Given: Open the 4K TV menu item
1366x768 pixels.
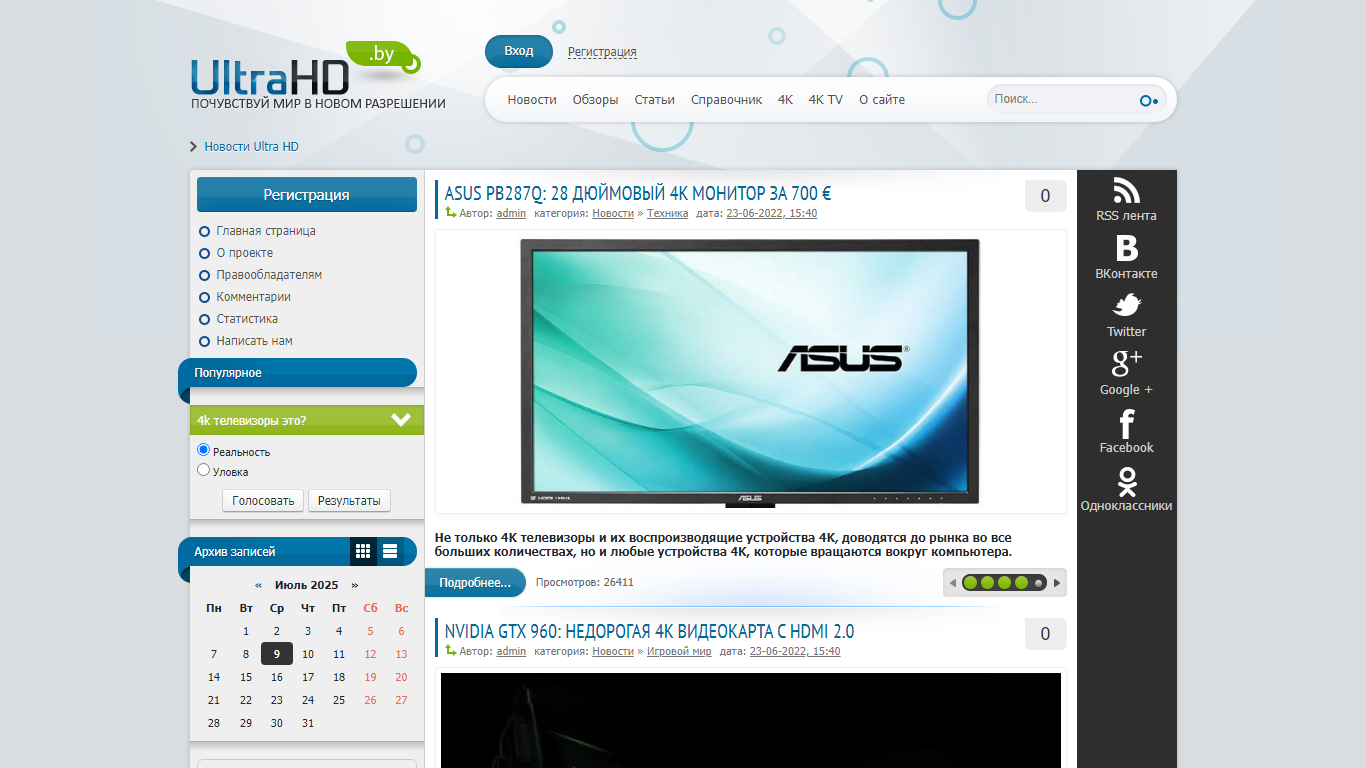Looking at the screenshot, I should pyautogui.click(x=826, y=100).
